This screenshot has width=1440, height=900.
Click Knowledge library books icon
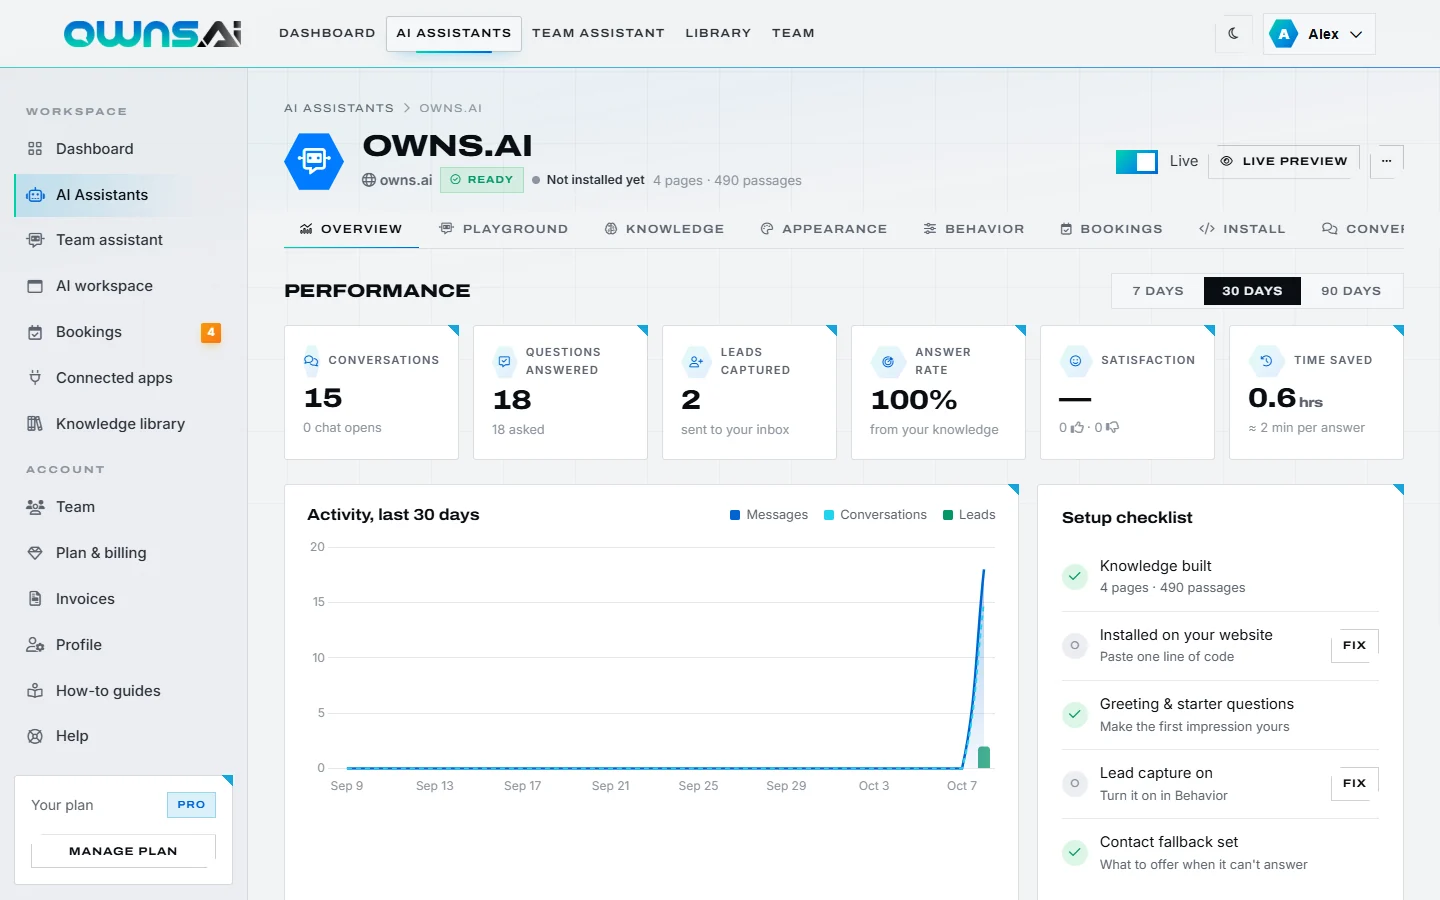click(35, 424)
